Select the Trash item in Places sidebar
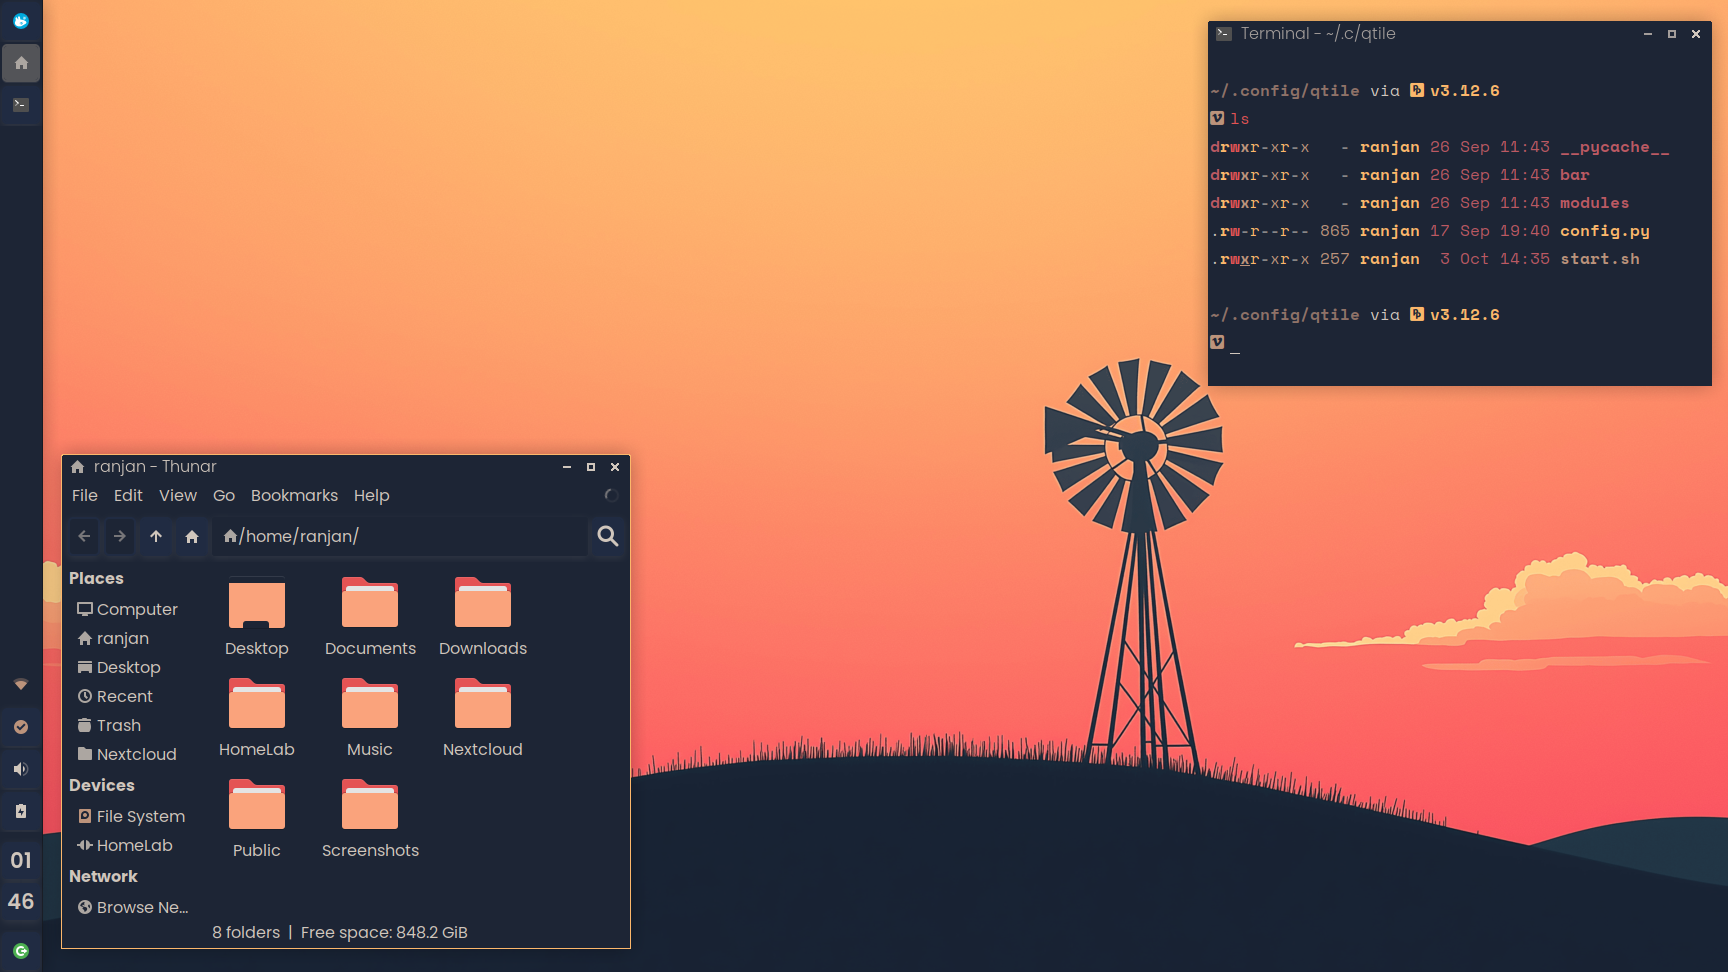This screenshot has height=972, width=1728. click(117, 725)
